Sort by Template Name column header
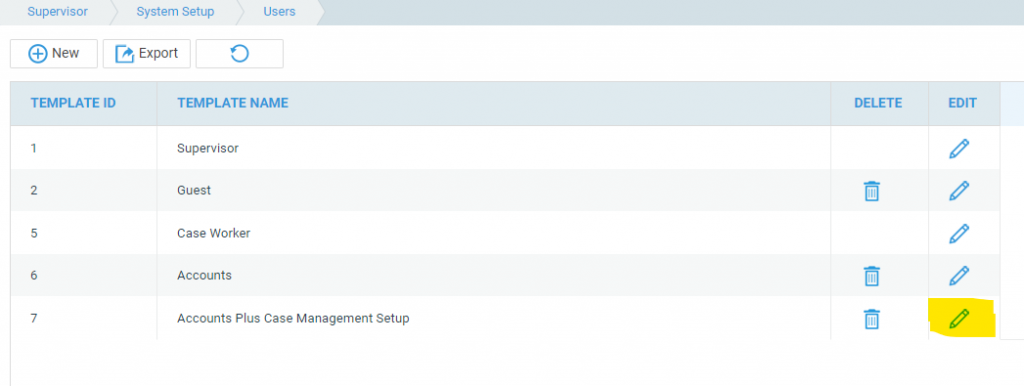Screen dimensions: 1024x386 coord(232,103)
